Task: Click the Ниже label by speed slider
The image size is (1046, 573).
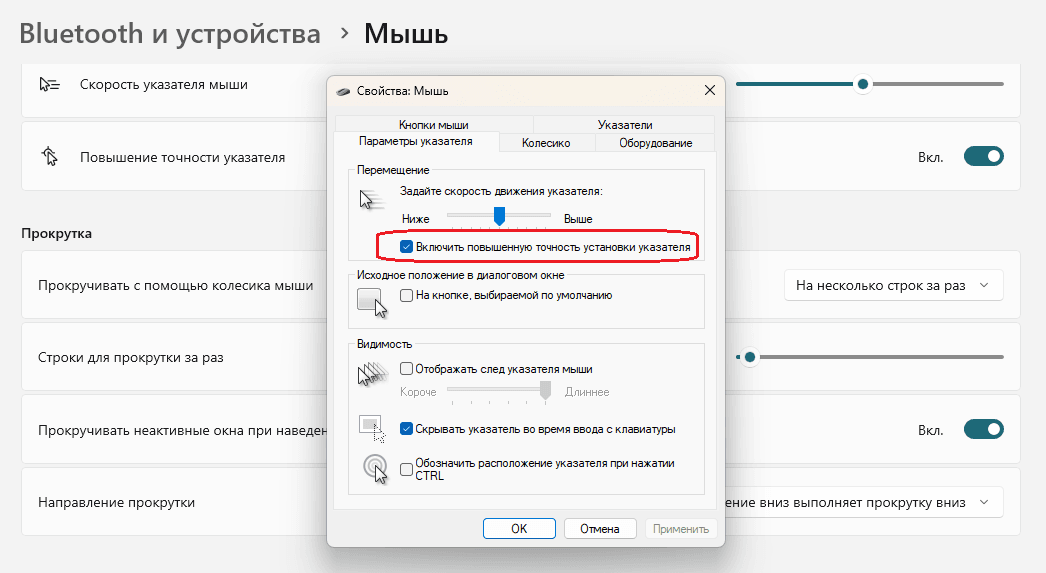Action: click(x=416, y=219)
